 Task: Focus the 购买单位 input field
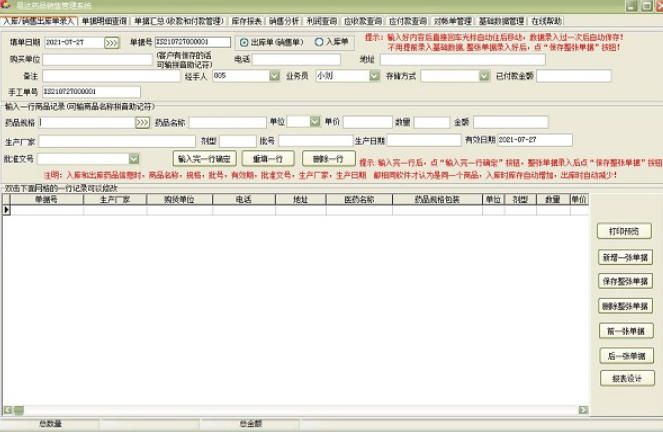pyautogui.click(x=97, y=60)
